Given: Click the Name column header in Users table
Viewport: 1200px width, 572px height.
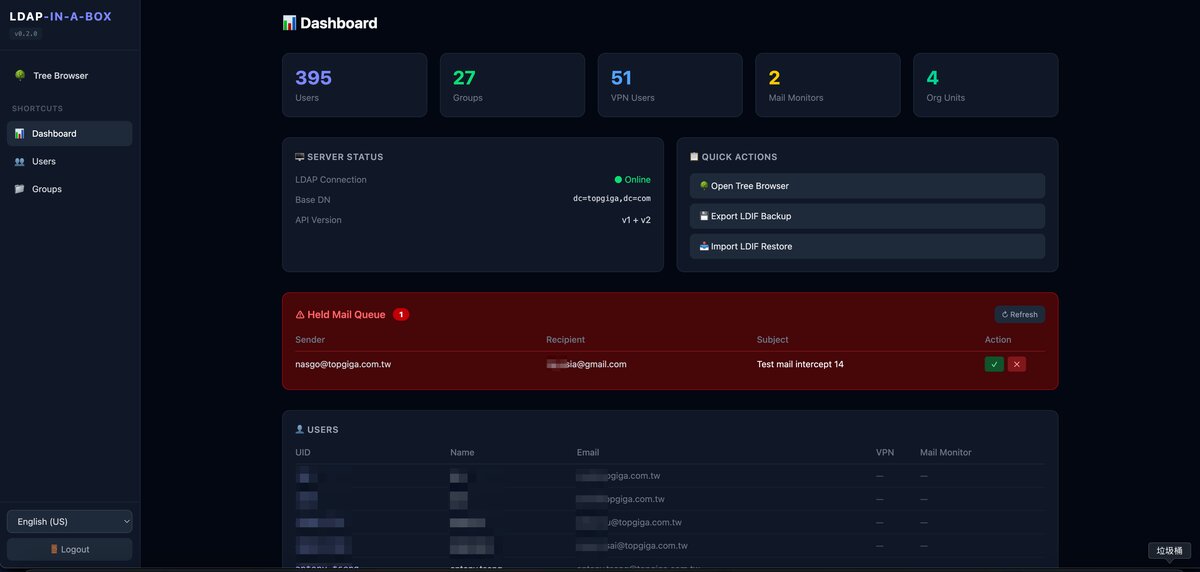Looking at the screenshot, I should tap(462, 452).
